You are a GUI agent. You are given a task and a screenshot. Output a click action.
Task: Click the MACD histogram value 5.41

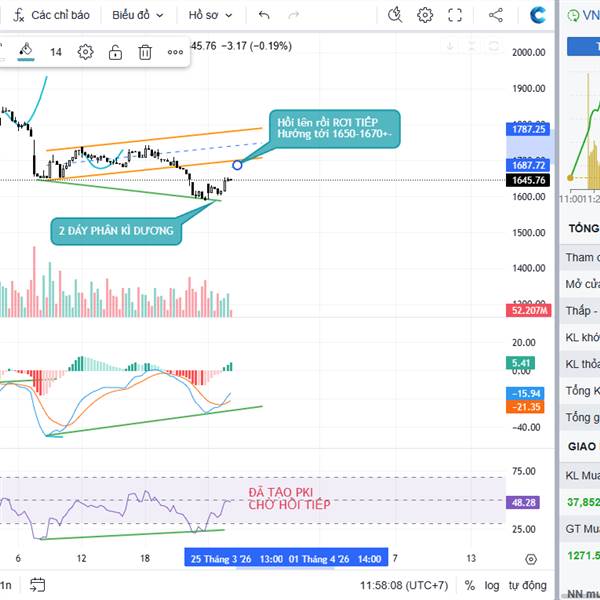pyautogui.click(x=520, y=363)
